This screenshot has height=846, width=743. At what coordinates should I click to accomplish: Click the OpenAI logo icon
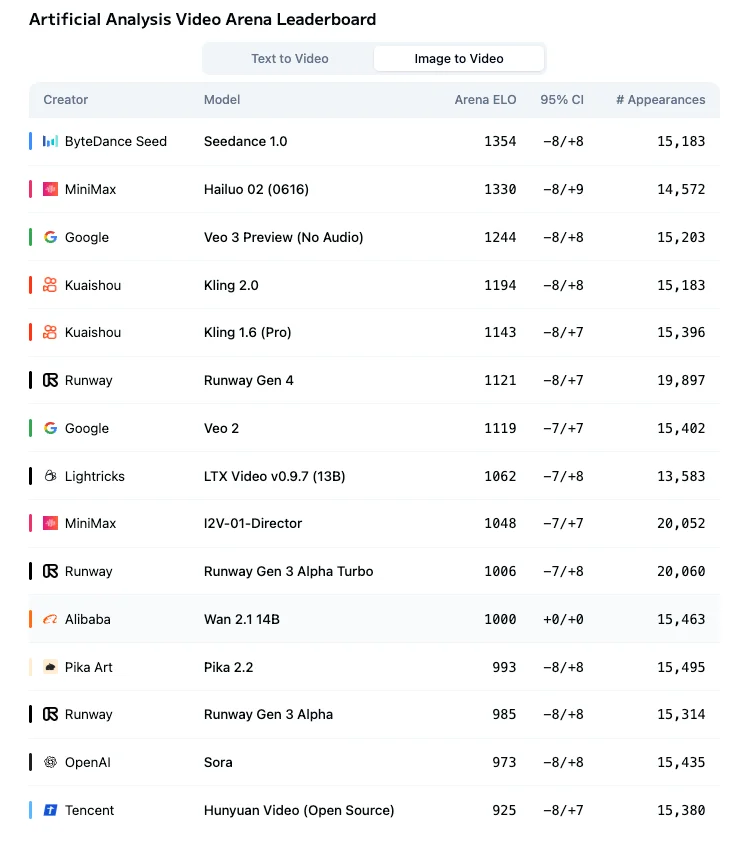(x=50, y=762)
